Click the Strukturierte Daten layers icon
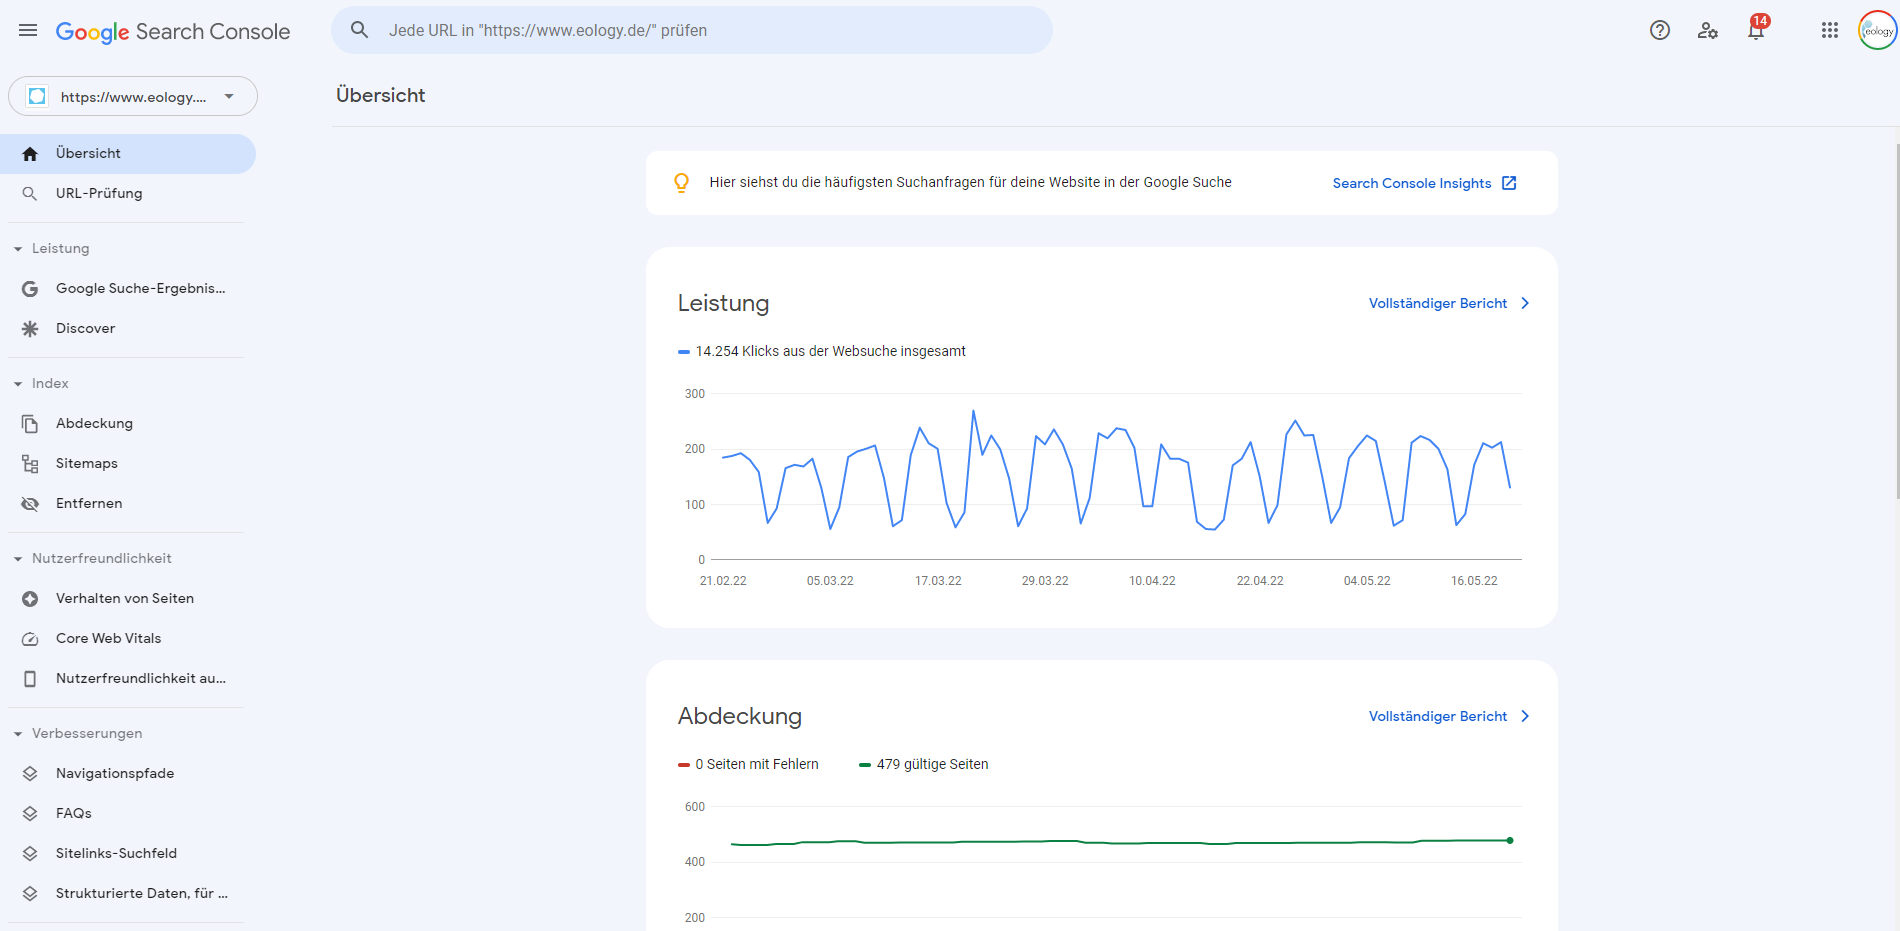Screen dimensions: 1900x931 (30, 894)
